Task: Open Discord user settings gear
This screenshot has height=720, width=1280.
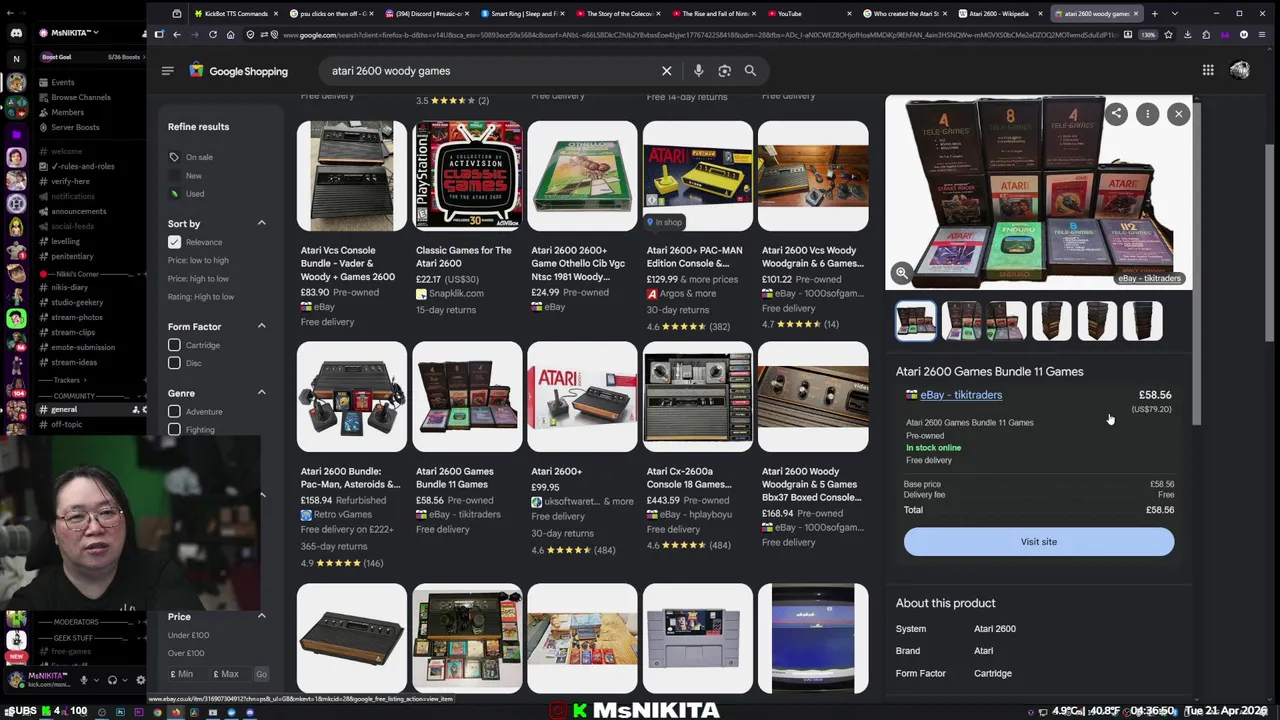Action: point(140,680)
